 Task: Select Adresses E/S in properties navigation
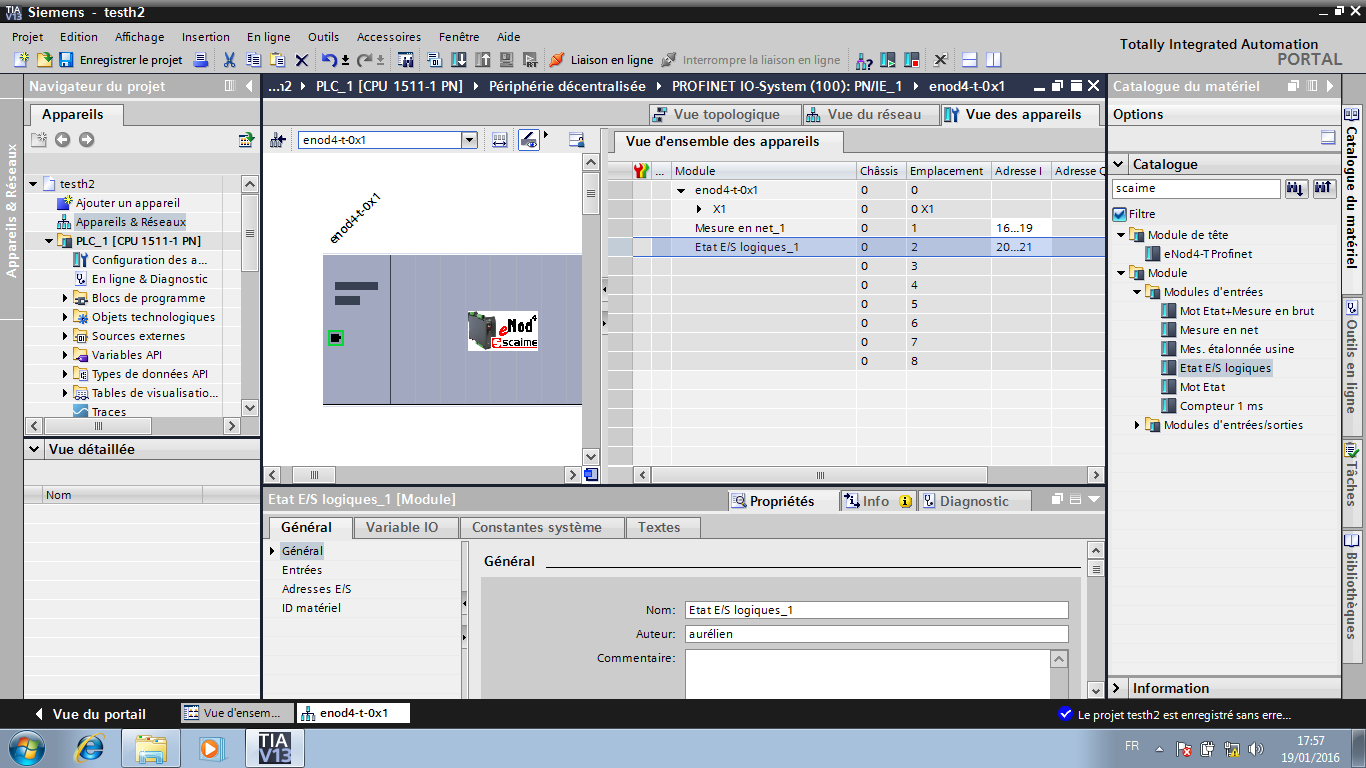tap(316, 589)
